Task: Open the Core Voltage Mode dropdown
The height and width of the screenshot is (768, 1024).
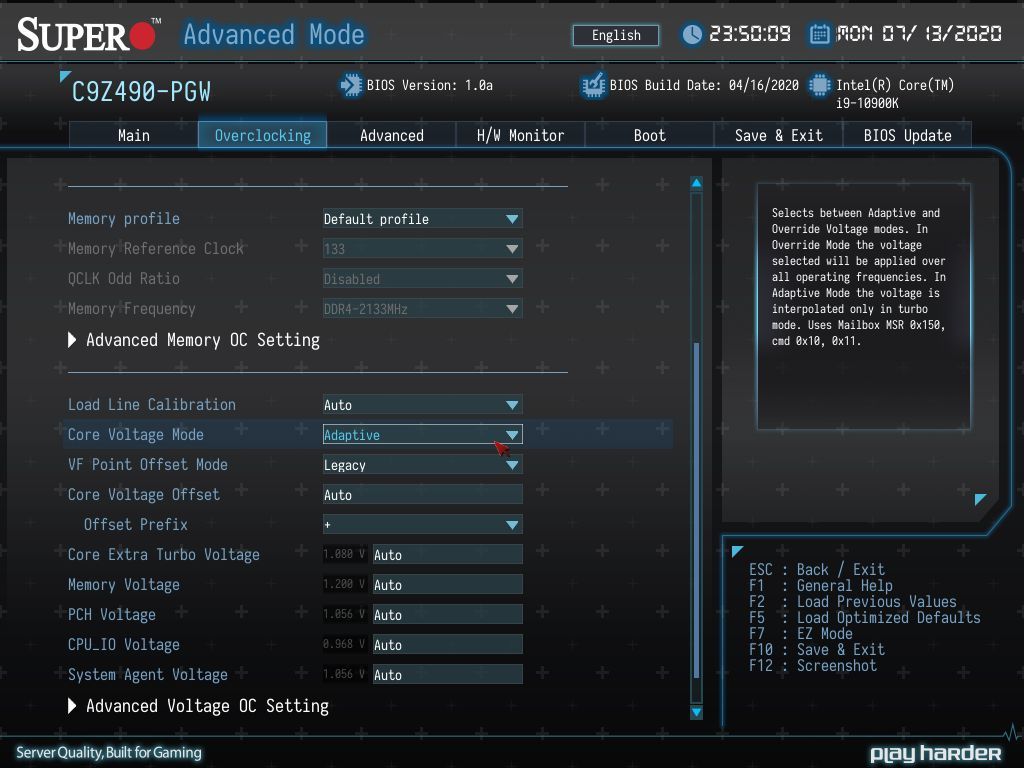Action: 423,435
